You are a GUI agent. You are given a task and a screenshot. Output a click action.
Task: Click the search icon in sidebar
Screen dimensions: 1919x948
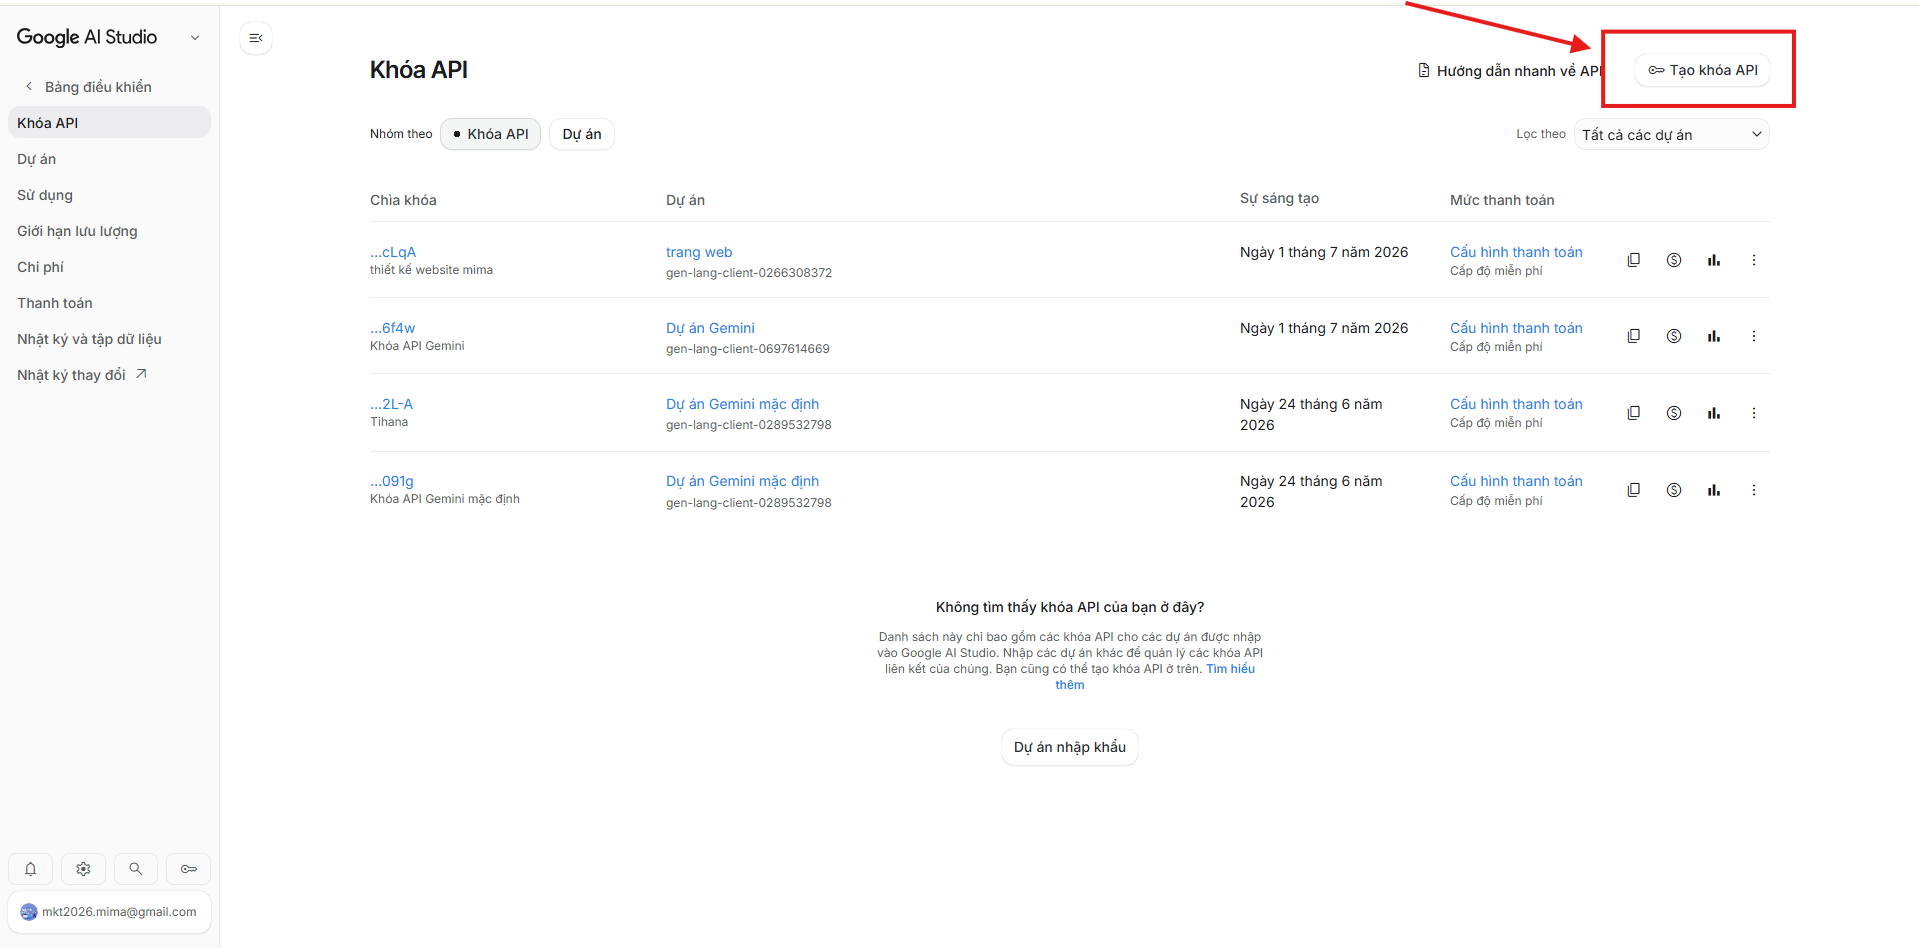[x=135, y=869]
